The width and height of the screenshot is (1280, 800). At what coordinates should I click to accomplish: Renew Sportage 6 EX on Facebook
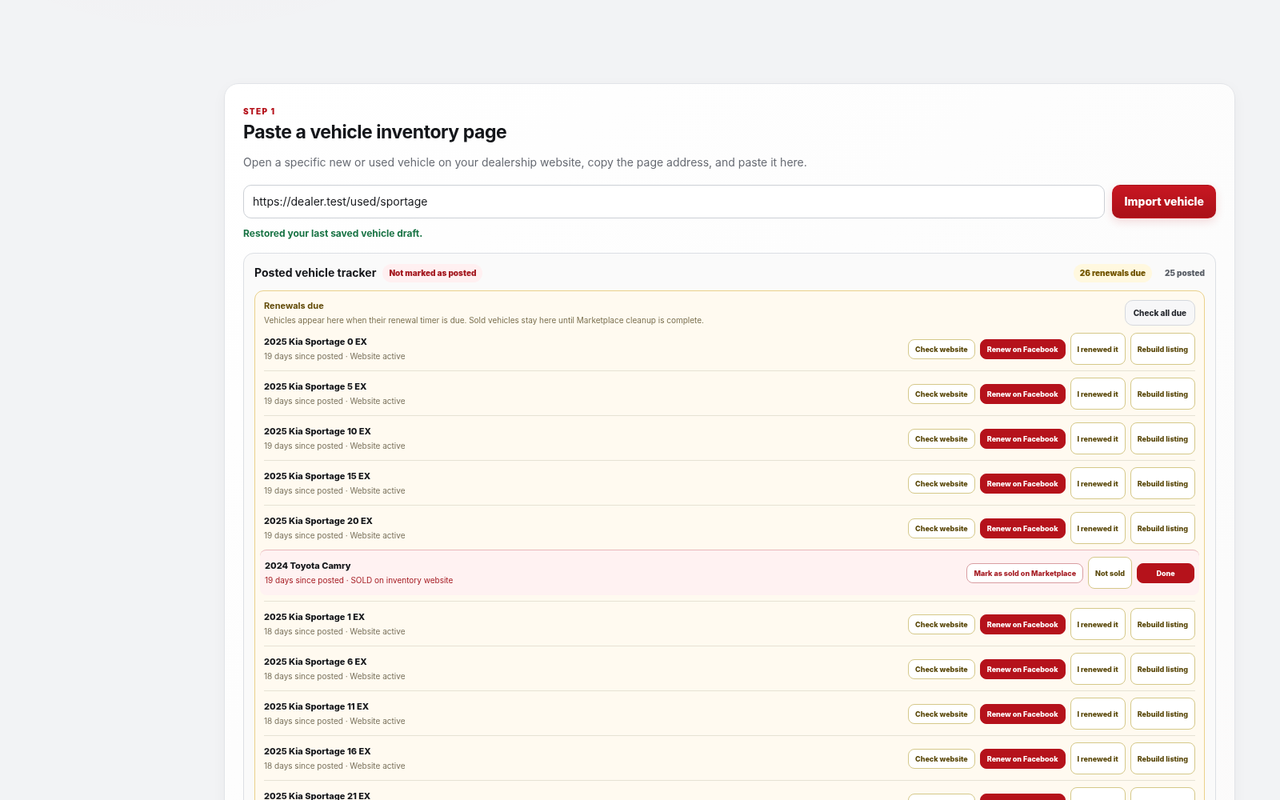click(1022, 670)
